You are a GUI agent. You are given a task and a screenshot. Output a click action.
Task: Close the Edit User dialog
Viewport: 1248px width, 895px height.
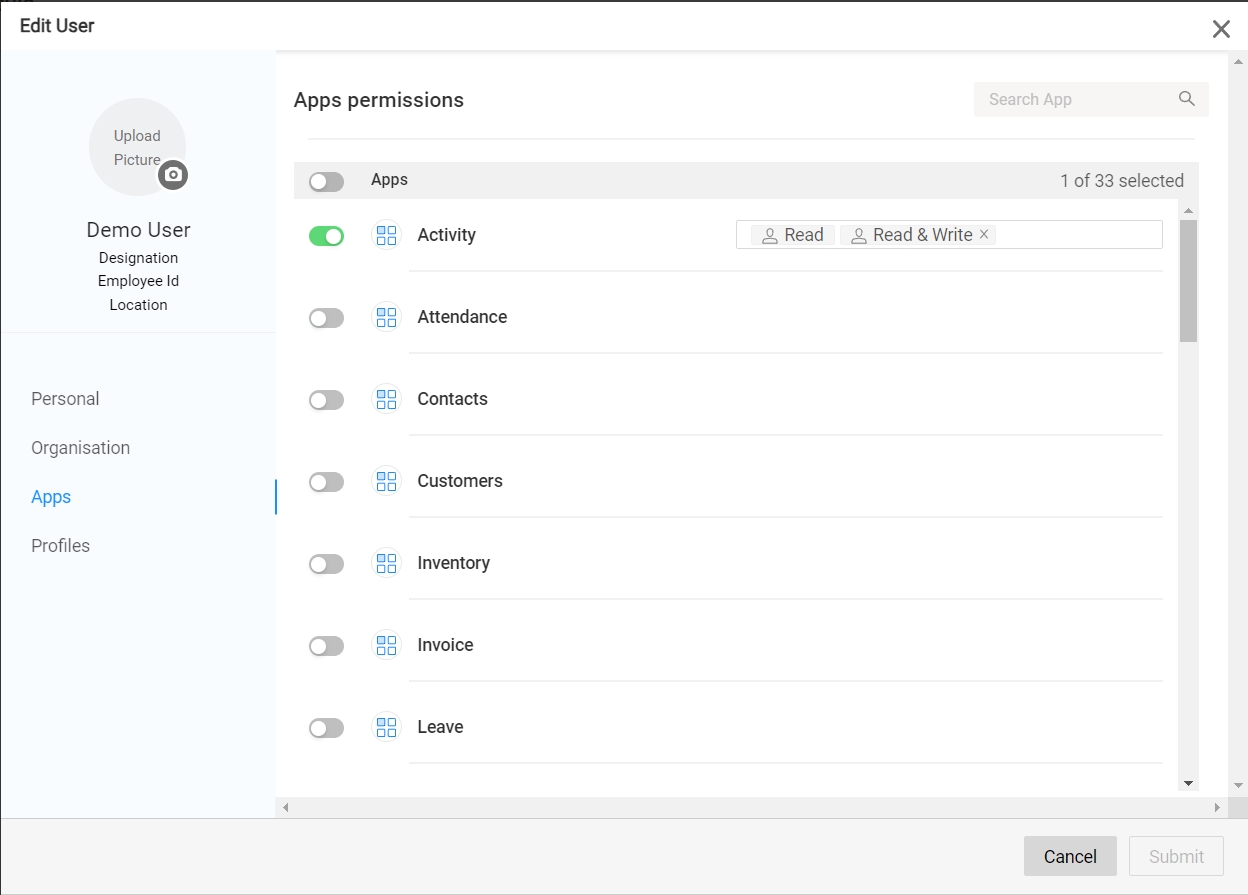(x=1221, y=29)
